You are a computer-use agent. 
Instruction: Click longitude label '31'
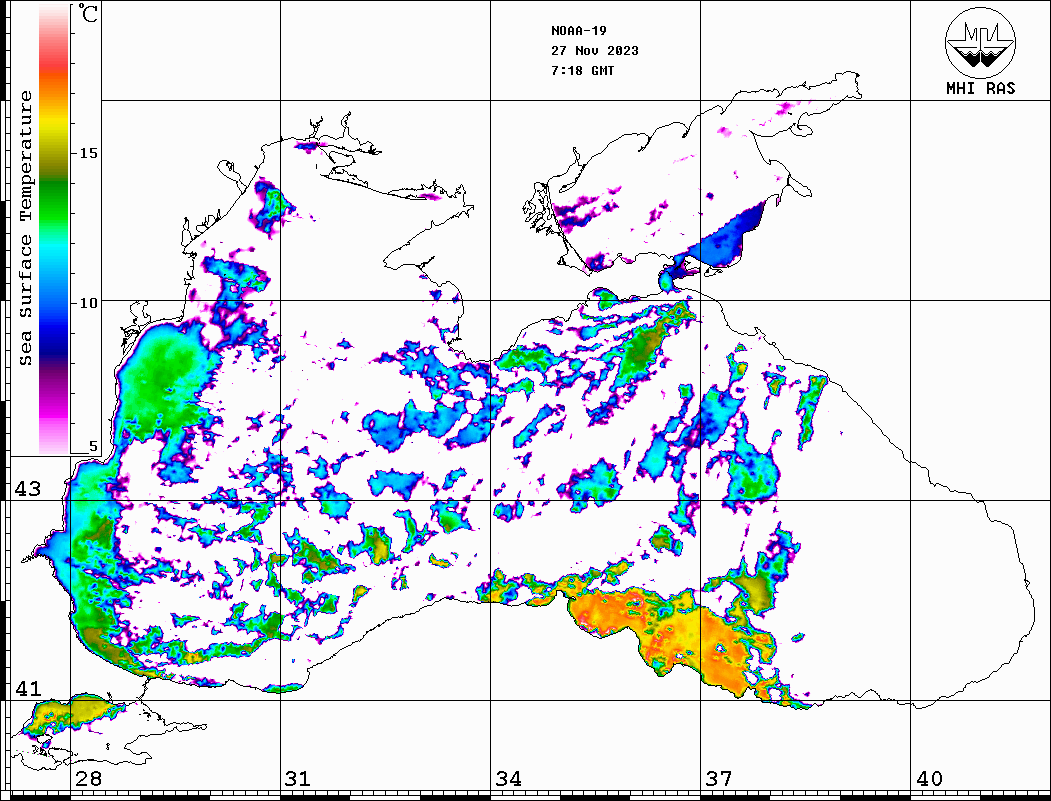coord(298,779)
